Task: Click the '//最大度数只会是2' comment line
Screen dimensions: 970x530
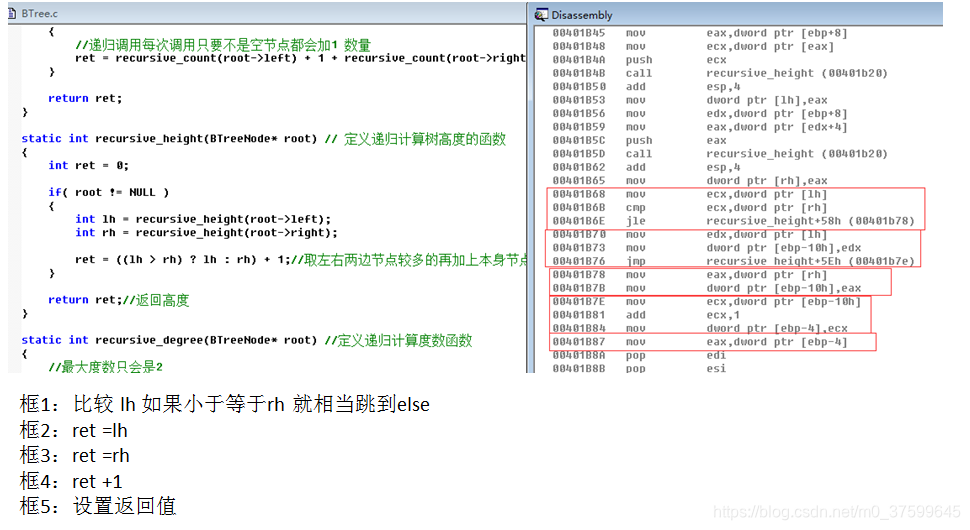Action: (106, 367)
